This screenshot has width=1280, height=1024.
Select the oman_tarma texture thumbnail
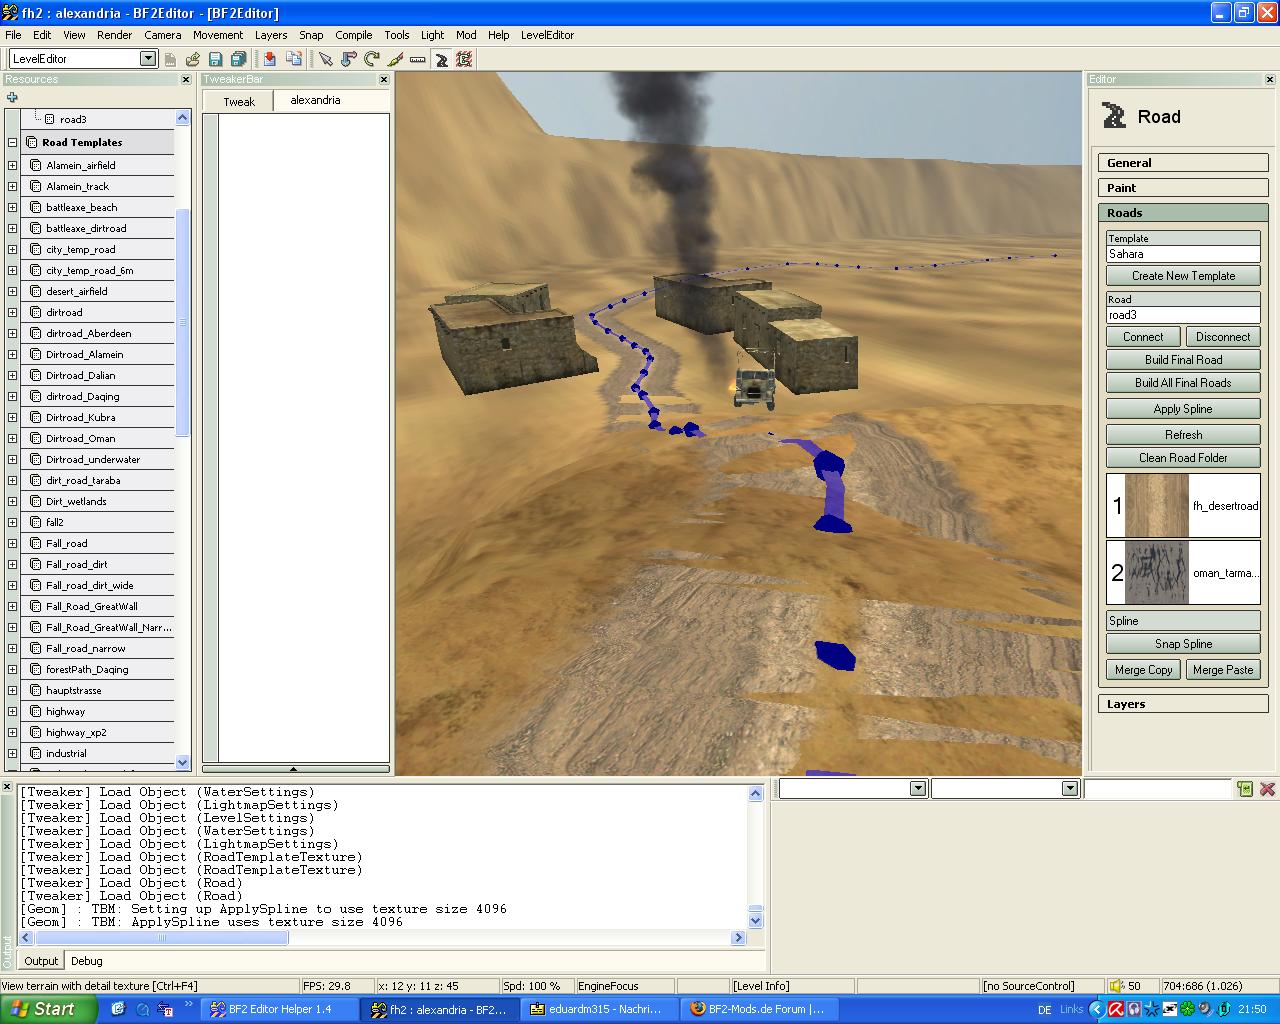pyautogui.click(x=1157, y=573)
